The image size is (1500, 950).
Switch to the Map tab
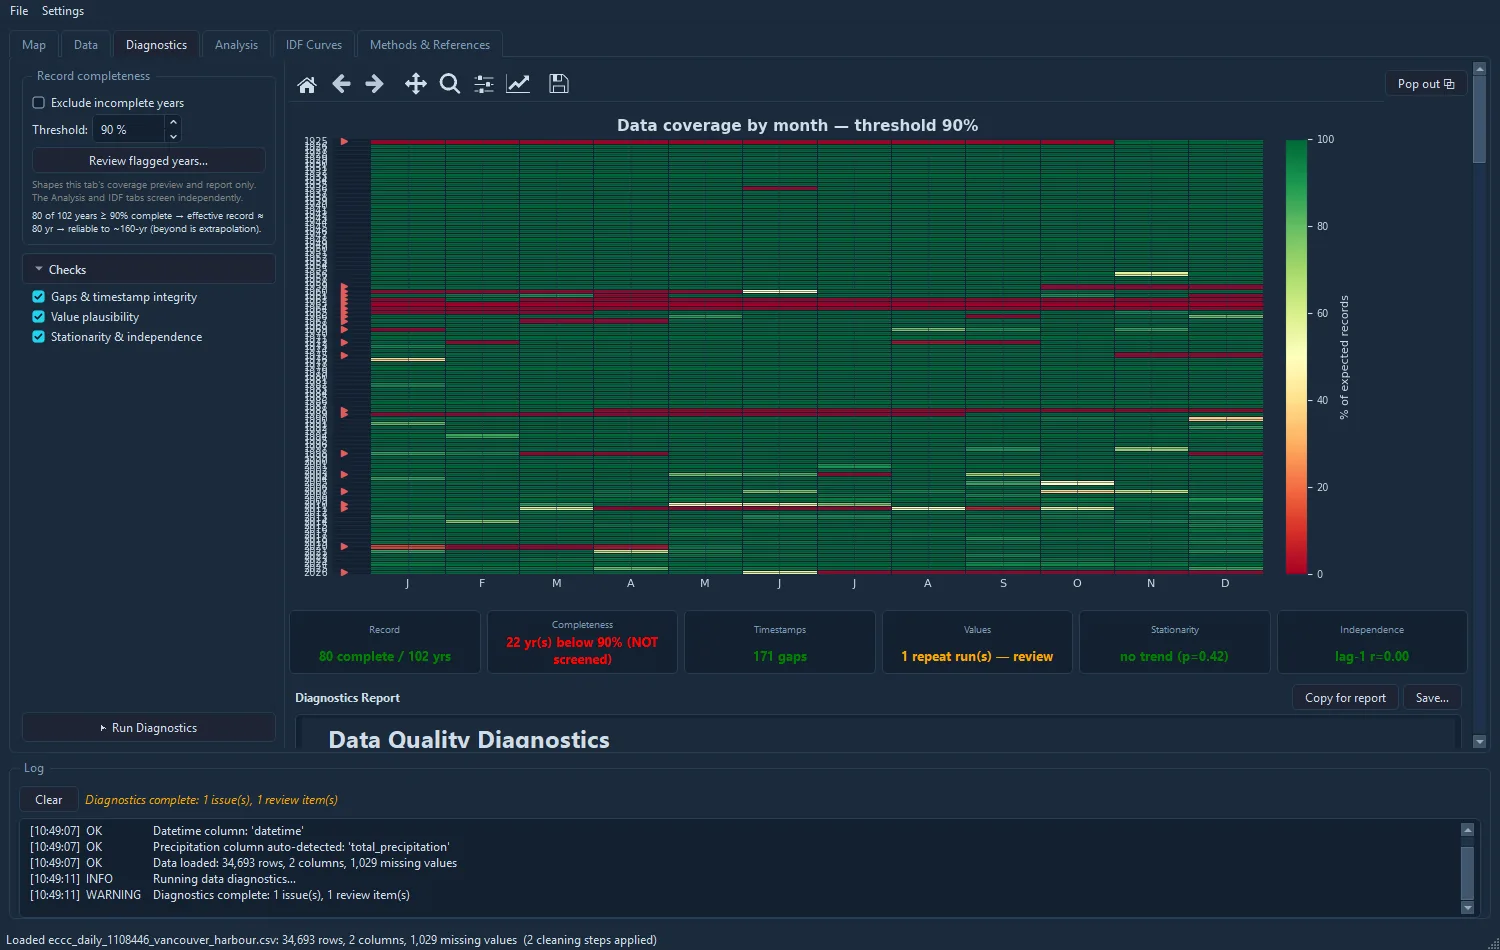[34, 45]
